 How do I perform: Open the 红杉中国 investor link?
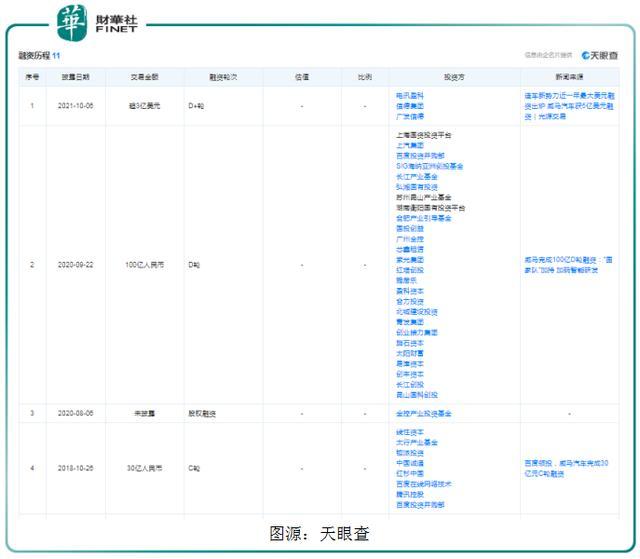click(410, 474)
